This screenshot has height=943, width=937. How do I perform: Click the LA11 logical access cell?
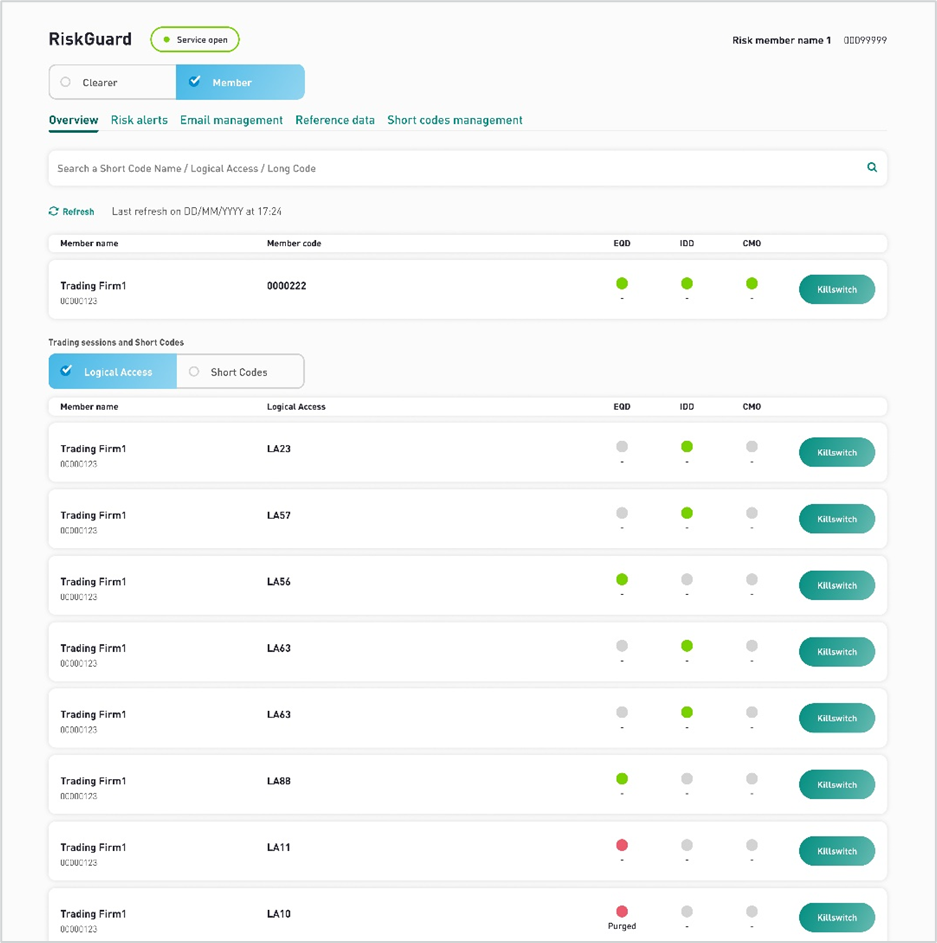(x=278, y=847)
